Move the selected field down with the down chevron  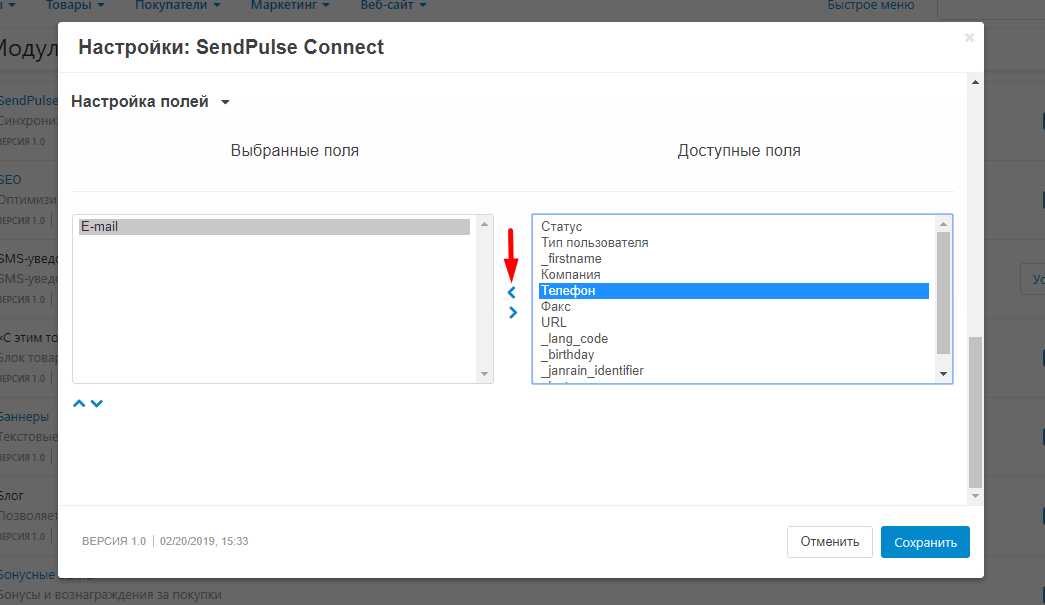[97, 404]
